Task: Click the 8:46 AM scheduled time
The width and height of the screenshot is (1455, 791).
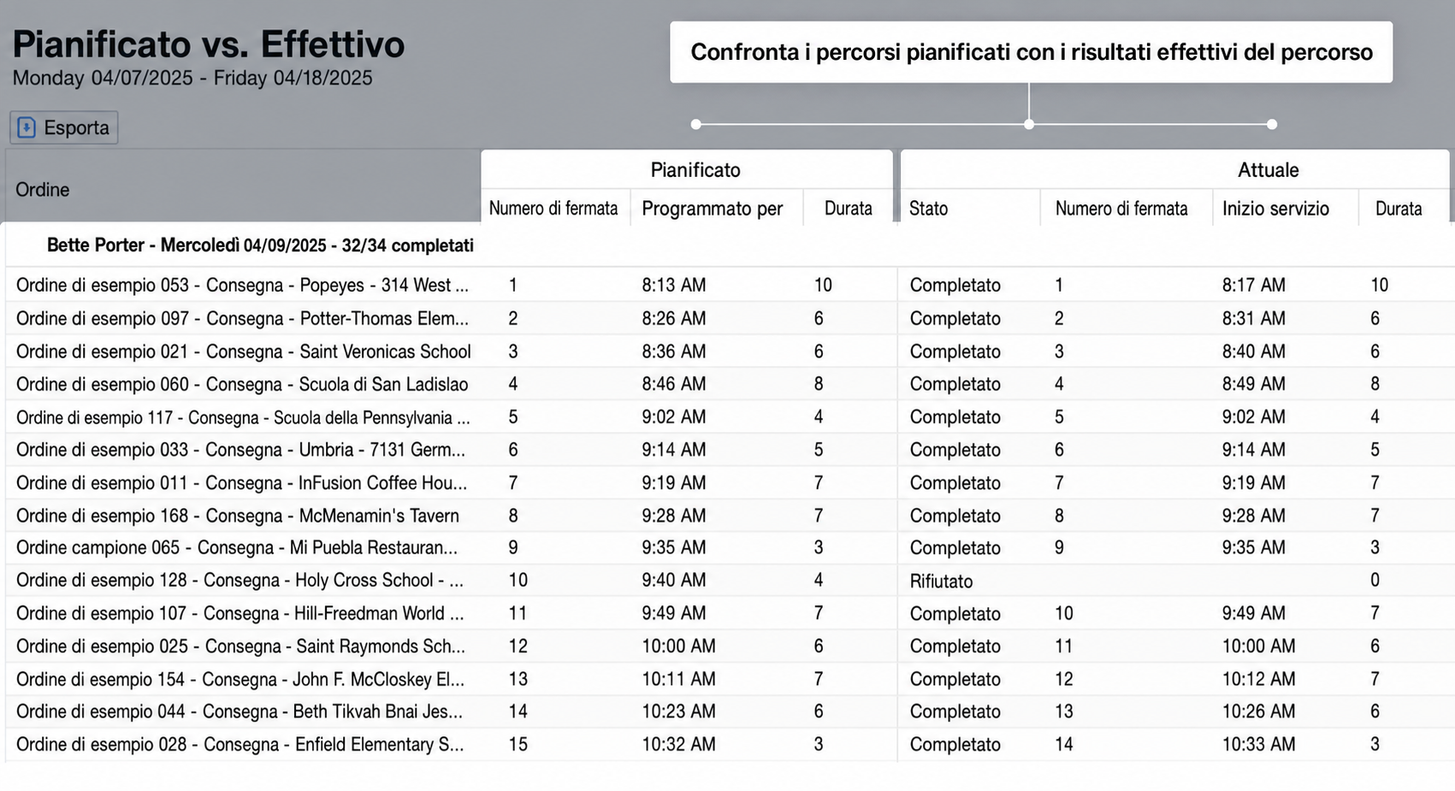Action: (674, 384)
